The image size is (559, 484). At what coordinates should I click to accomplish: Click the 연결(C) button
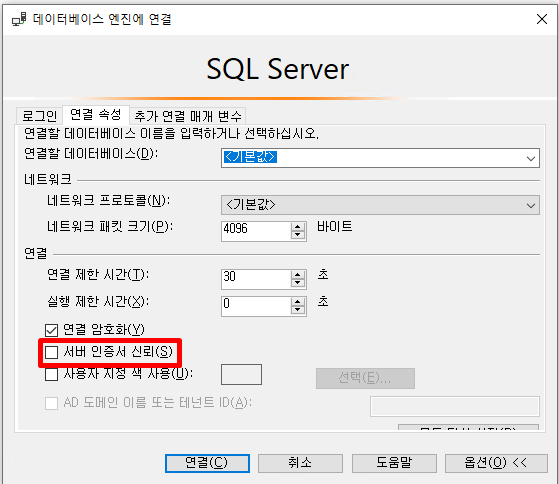(x=207, y=463)
